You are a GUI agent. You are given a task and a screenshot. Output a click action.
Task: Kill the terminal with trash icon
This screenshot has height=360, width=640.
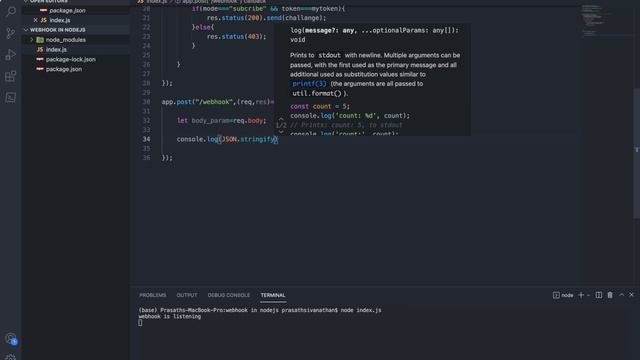[x=610, y=295]
